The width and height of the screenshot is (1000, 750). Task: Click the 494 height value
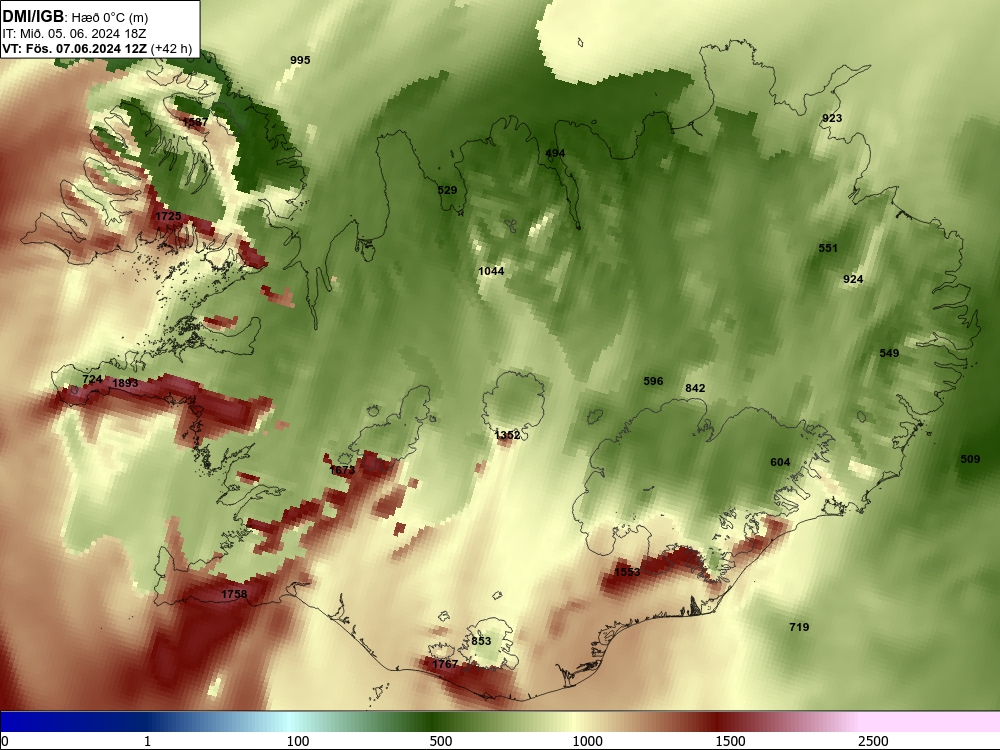[555, 153]
